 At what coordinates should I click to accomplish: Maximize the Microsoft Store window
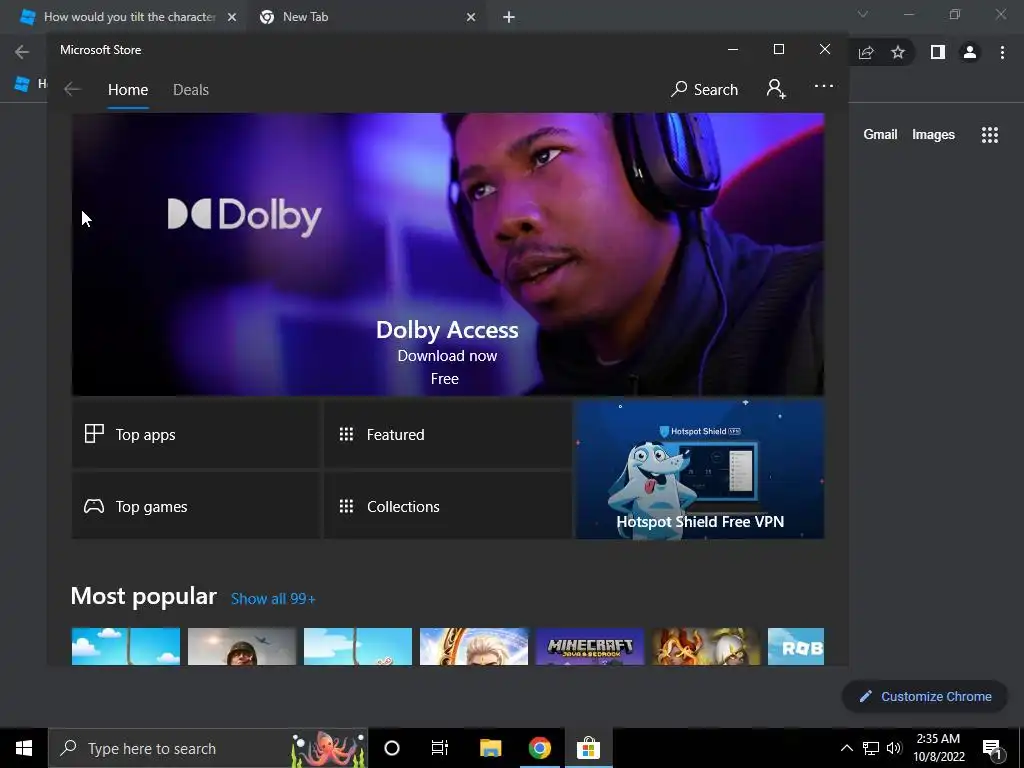[x=778, y=50]
